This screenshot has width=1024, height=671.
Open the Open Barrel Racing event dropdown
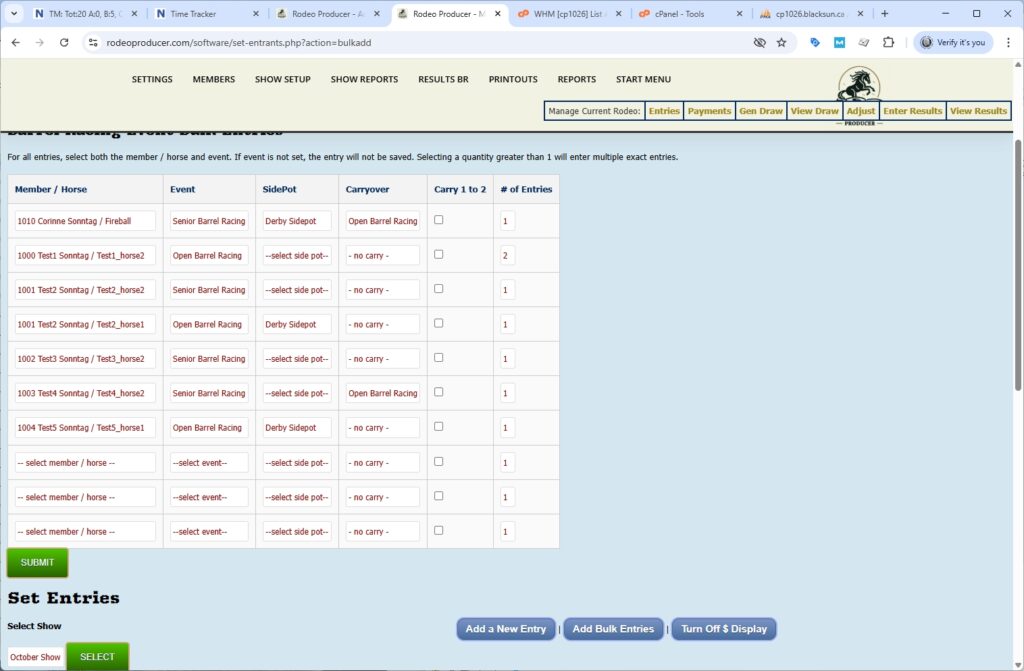(x=208, y=255)
